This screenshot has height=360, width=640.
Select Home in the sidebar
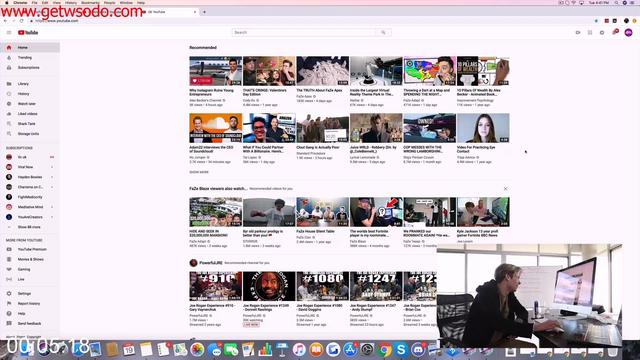pyautogui.click(x=30, y=47)
